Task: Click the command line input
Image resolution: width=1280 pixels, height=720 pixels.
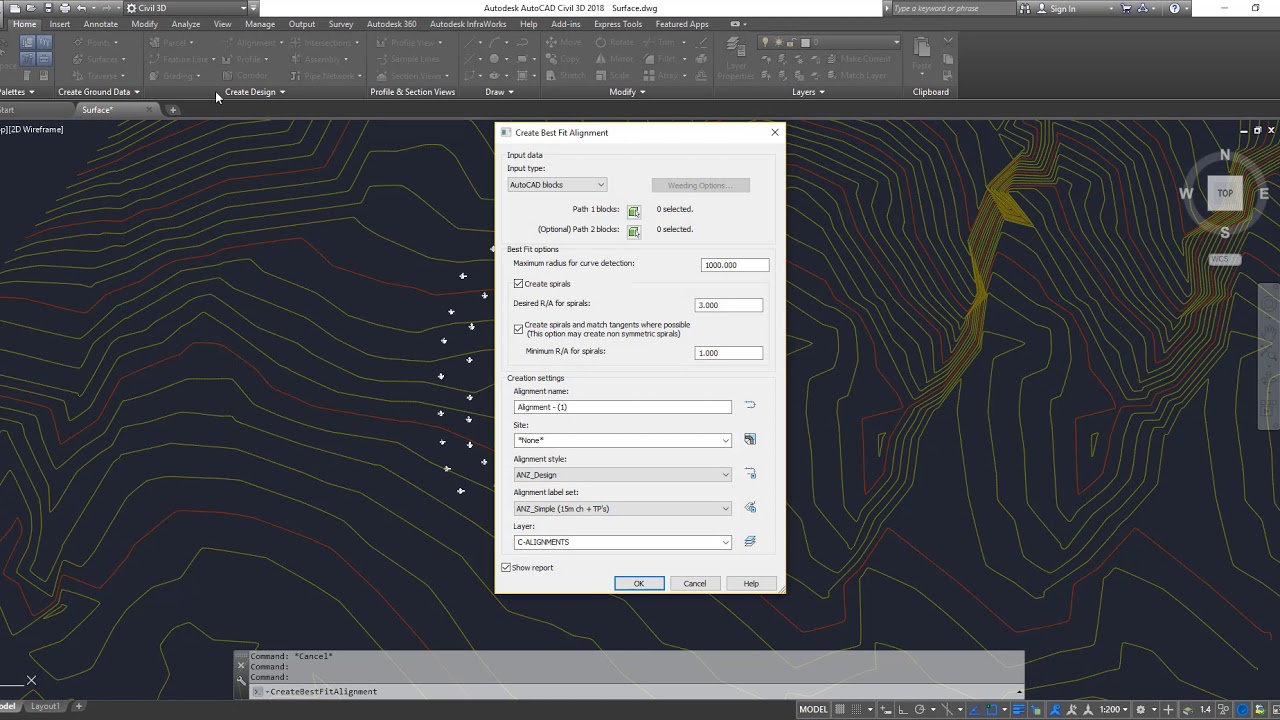Action: pyautogui.click(x=640, y=692)
